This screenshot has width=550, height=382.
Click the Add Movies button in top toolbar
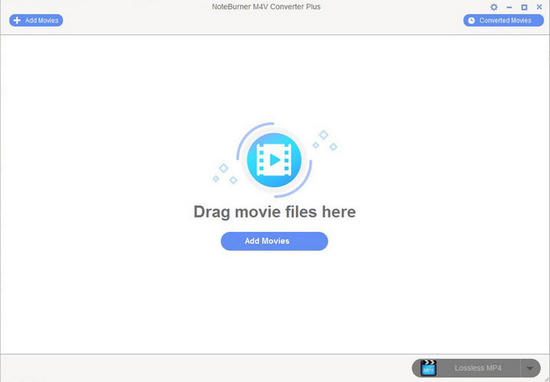36,20
